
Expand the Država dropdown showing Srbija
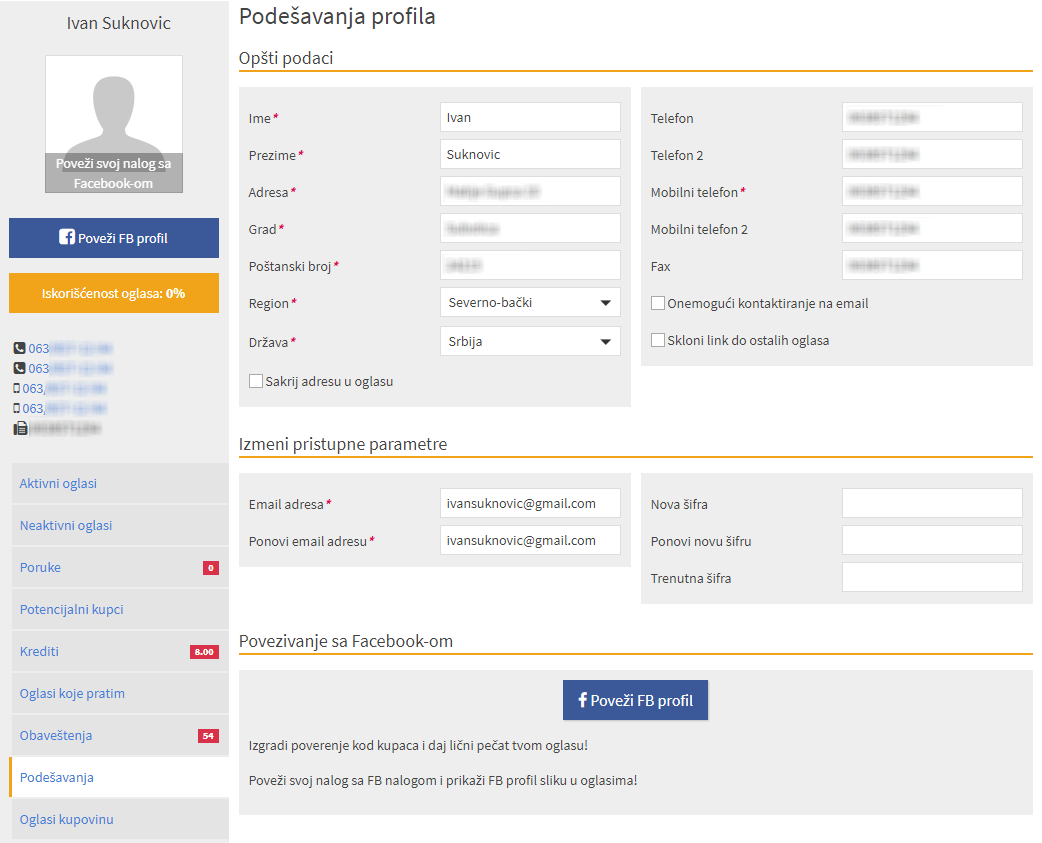coord(530,341)
